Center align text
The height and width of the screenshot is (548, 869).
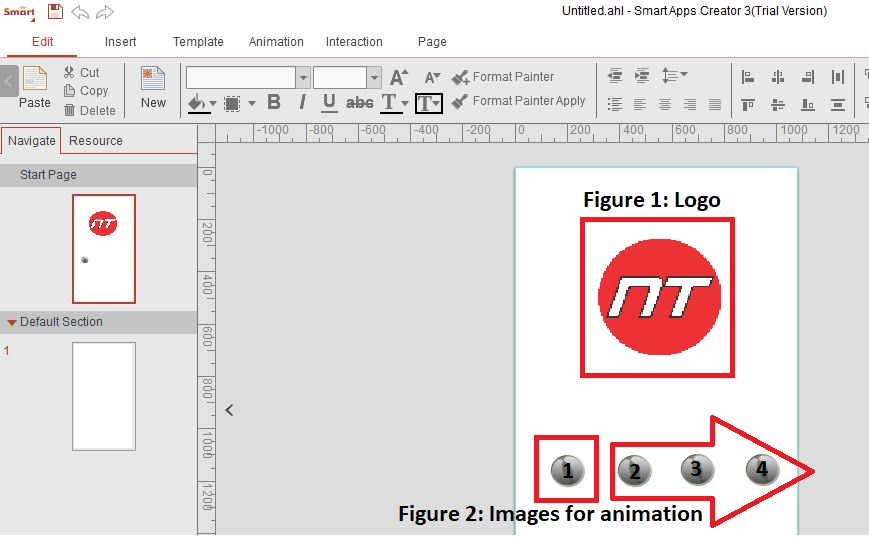point(665,104)
